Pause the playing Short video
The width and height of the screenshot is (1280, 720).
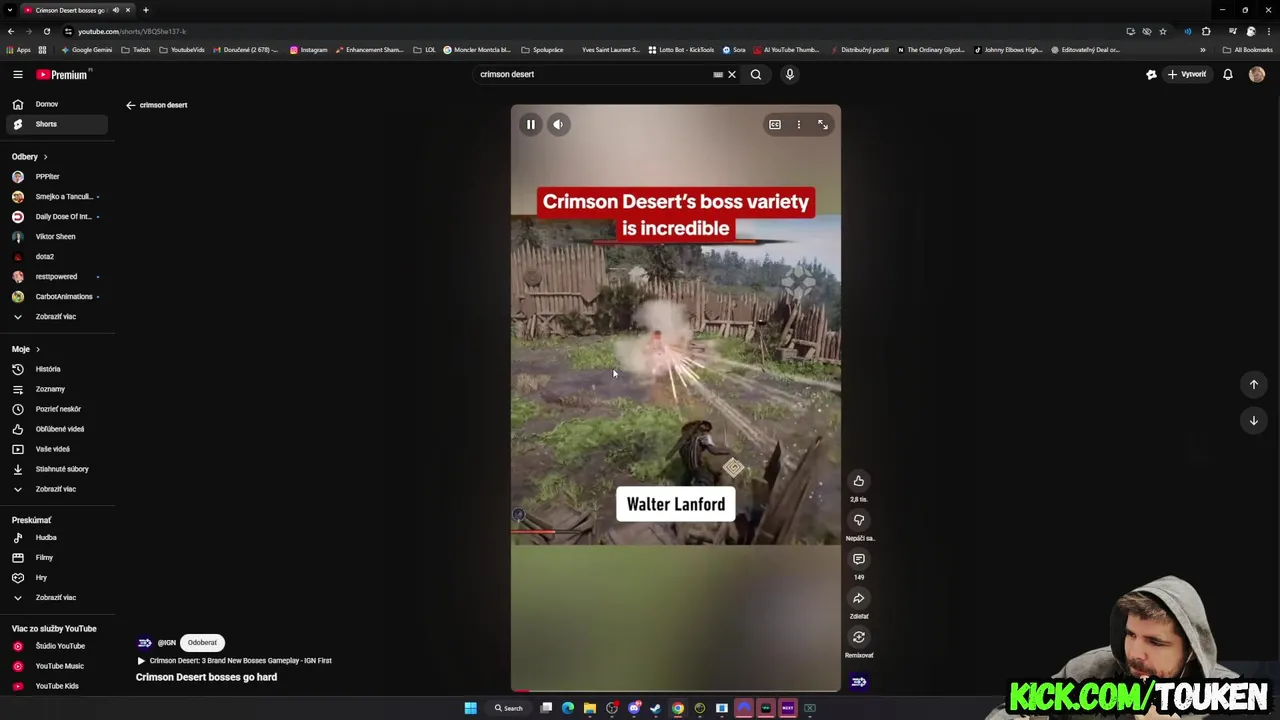point(531,124)
